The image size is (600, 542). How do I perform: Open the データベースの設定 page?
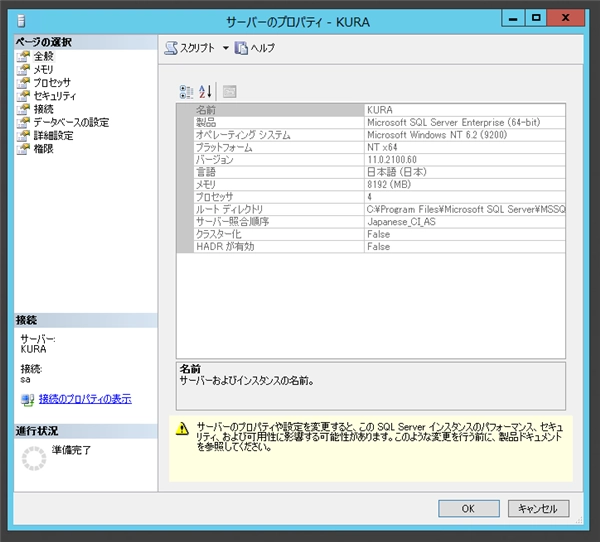click(x=71, y=122)
